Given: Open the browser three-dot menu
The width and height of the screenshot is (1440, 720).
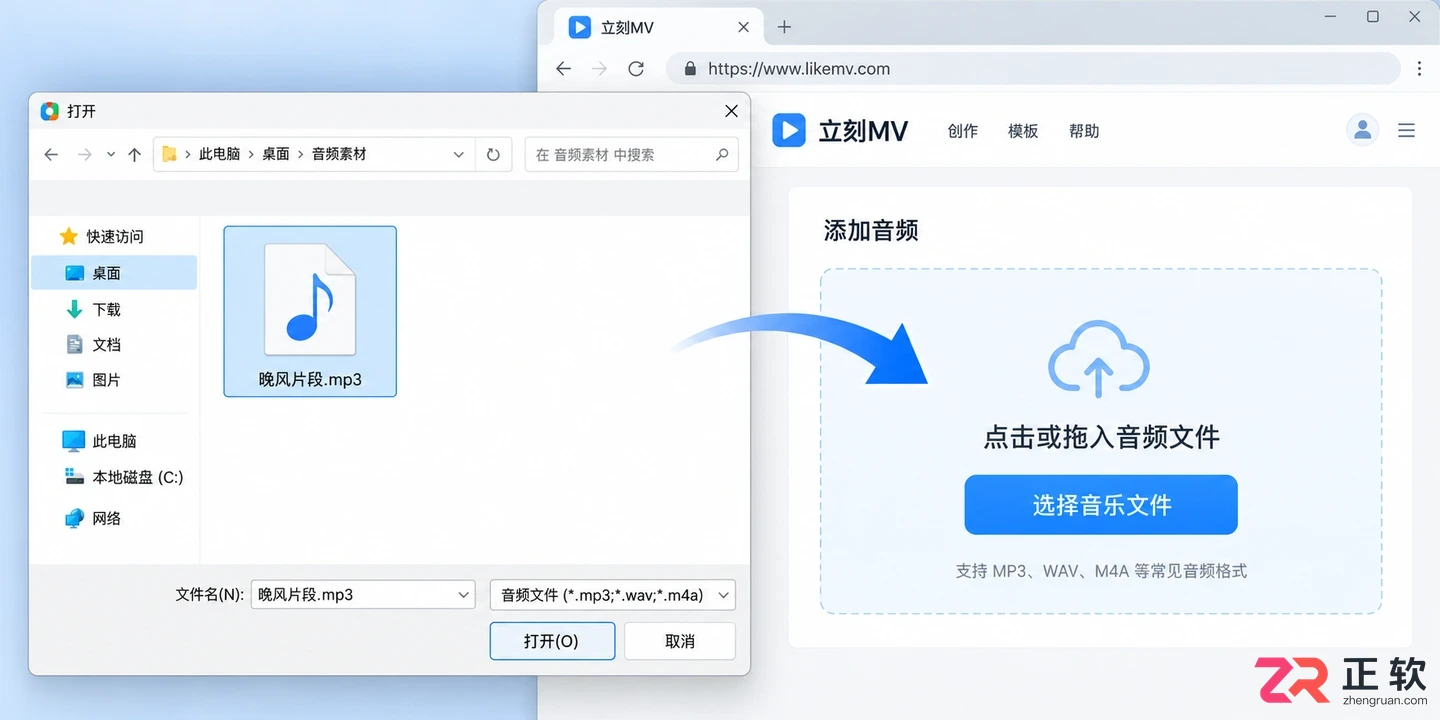Looking at the screenshot, I should (x=1420, y=69).
